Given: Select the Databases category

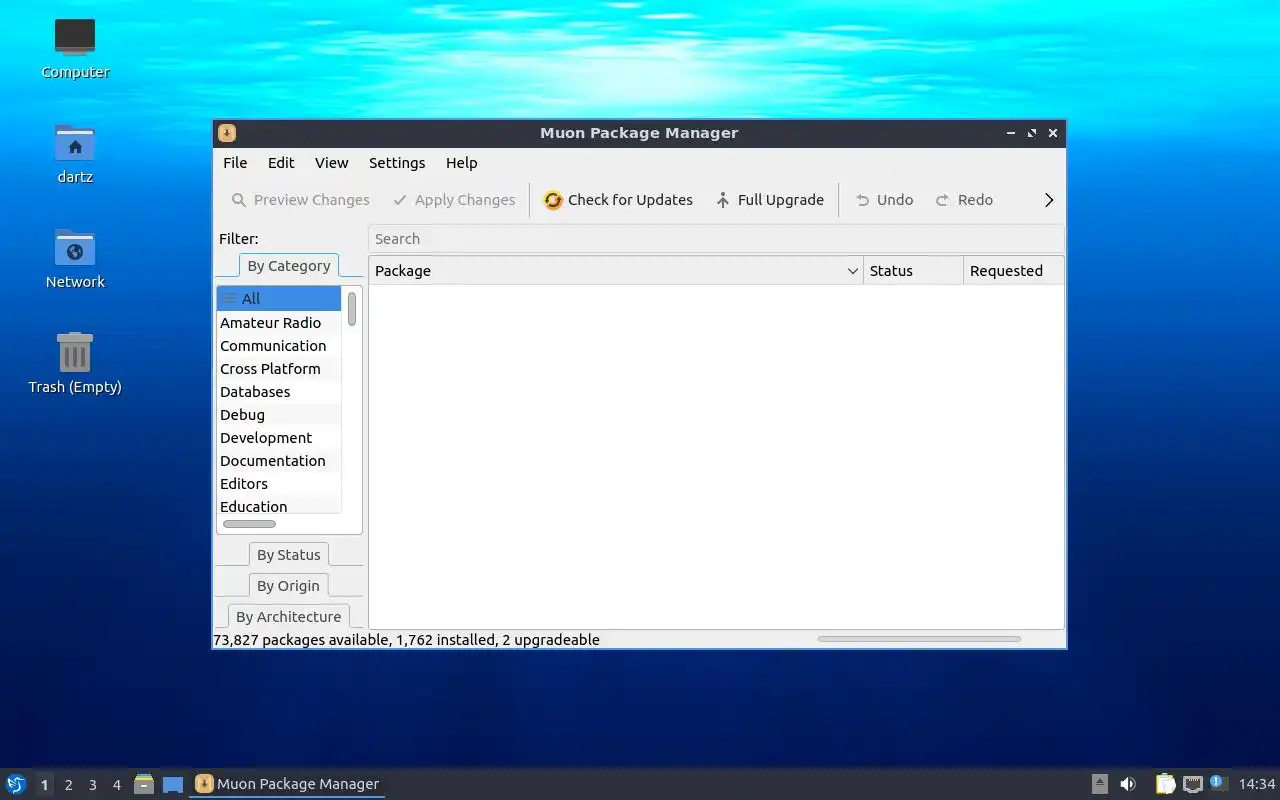Looking at the screenshot, I should click(279, 392).
